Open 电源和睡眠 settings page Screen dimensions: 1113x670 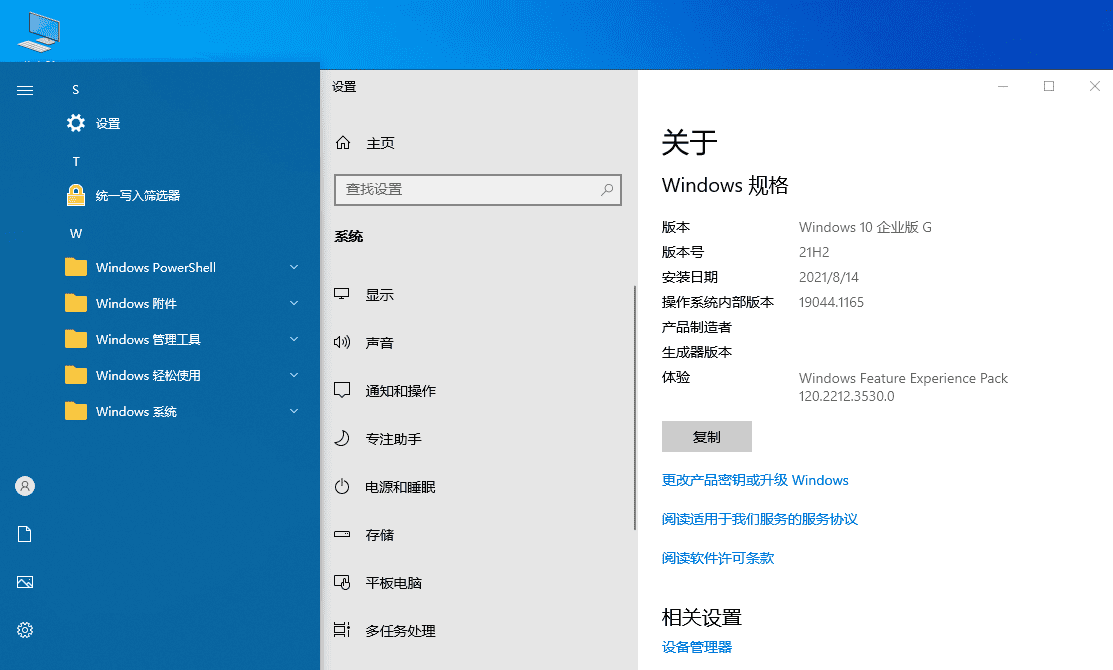click(x=400, y=487)
